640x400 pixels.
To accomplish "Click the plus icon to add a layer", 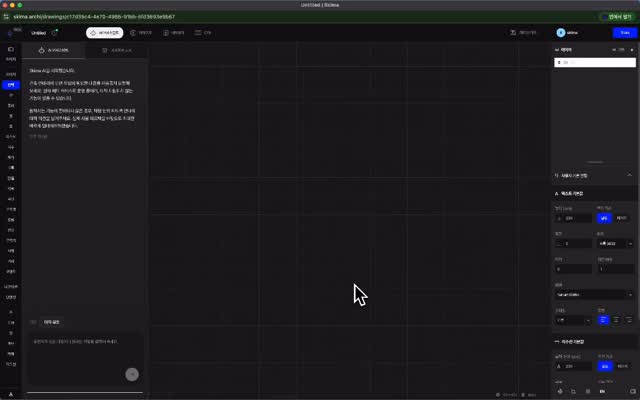I will click(x=632, y=50).
